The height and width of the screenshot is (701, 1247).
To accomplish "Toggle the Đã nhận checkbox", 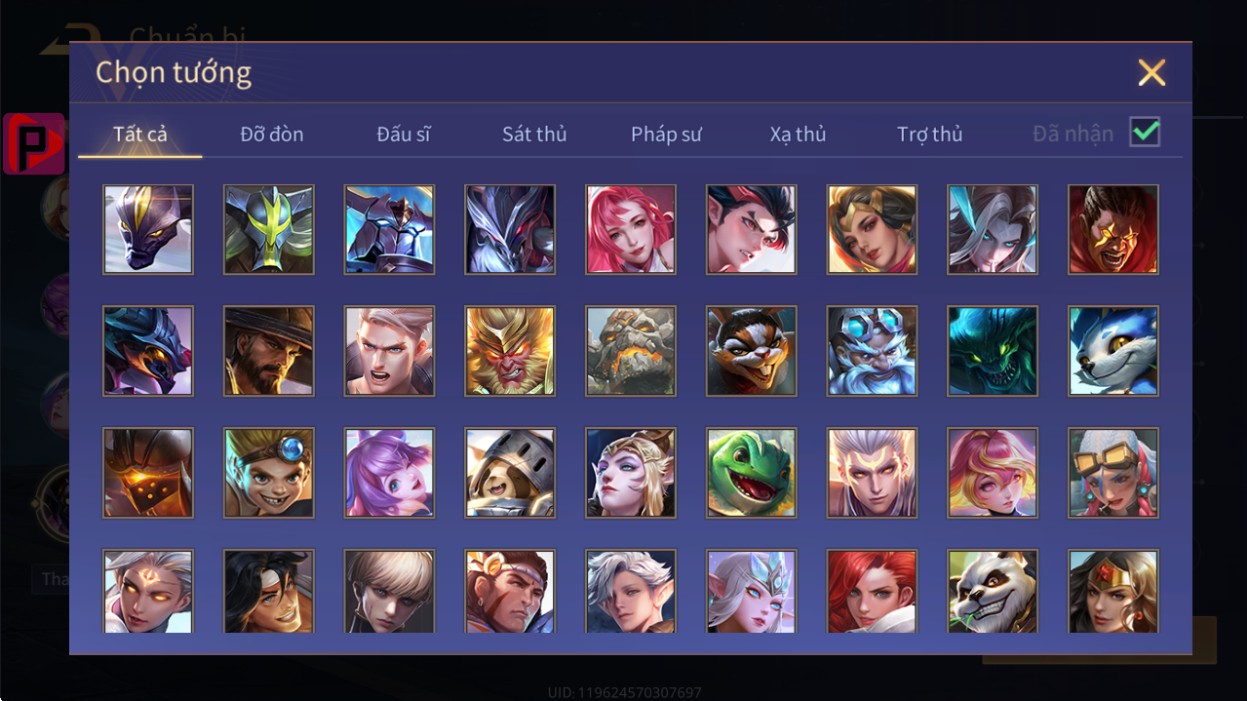I will click(1145, 132).
